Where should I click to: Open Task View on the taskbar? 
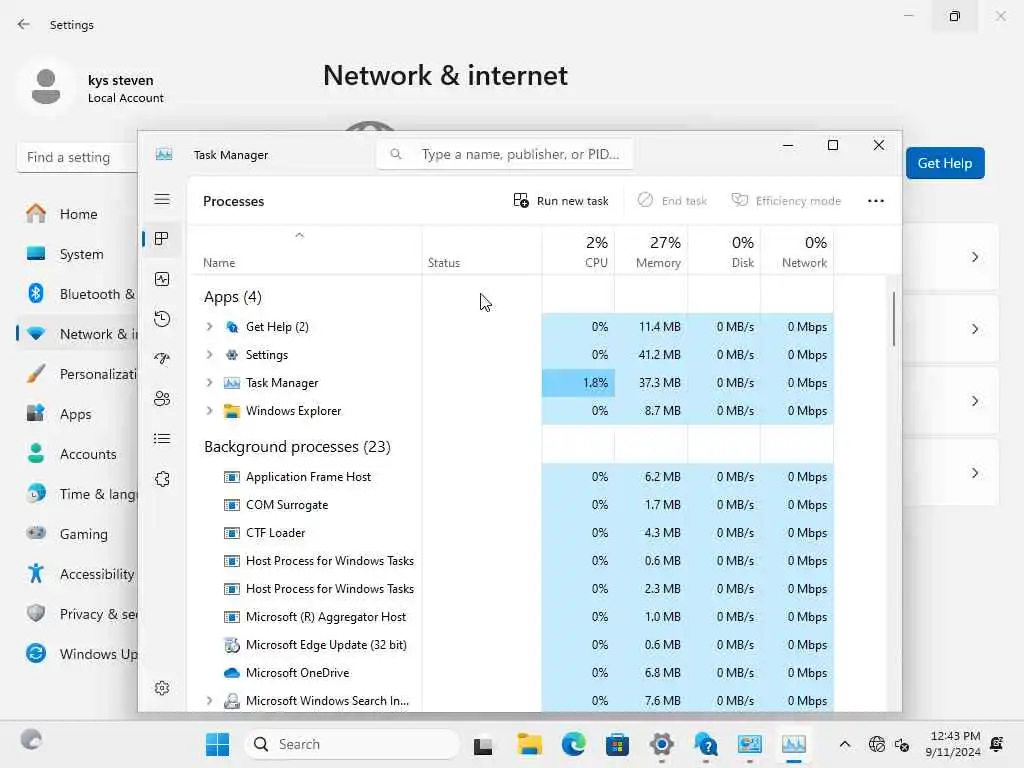tap(483, 745)
